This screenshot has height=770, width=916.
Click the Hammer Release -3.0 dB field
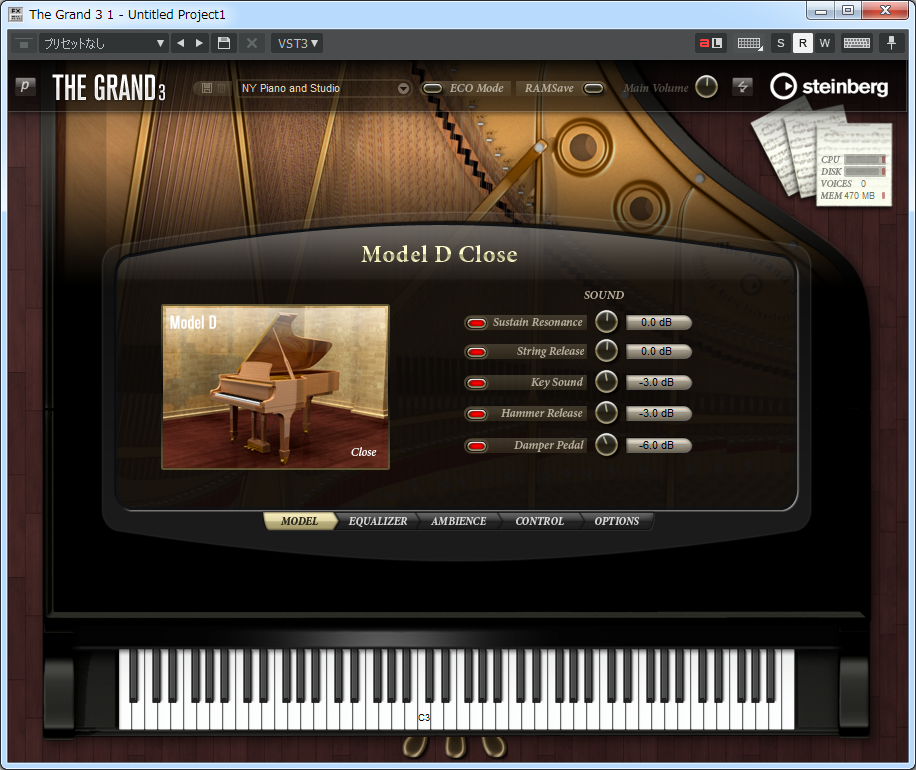tap(658, 413)
